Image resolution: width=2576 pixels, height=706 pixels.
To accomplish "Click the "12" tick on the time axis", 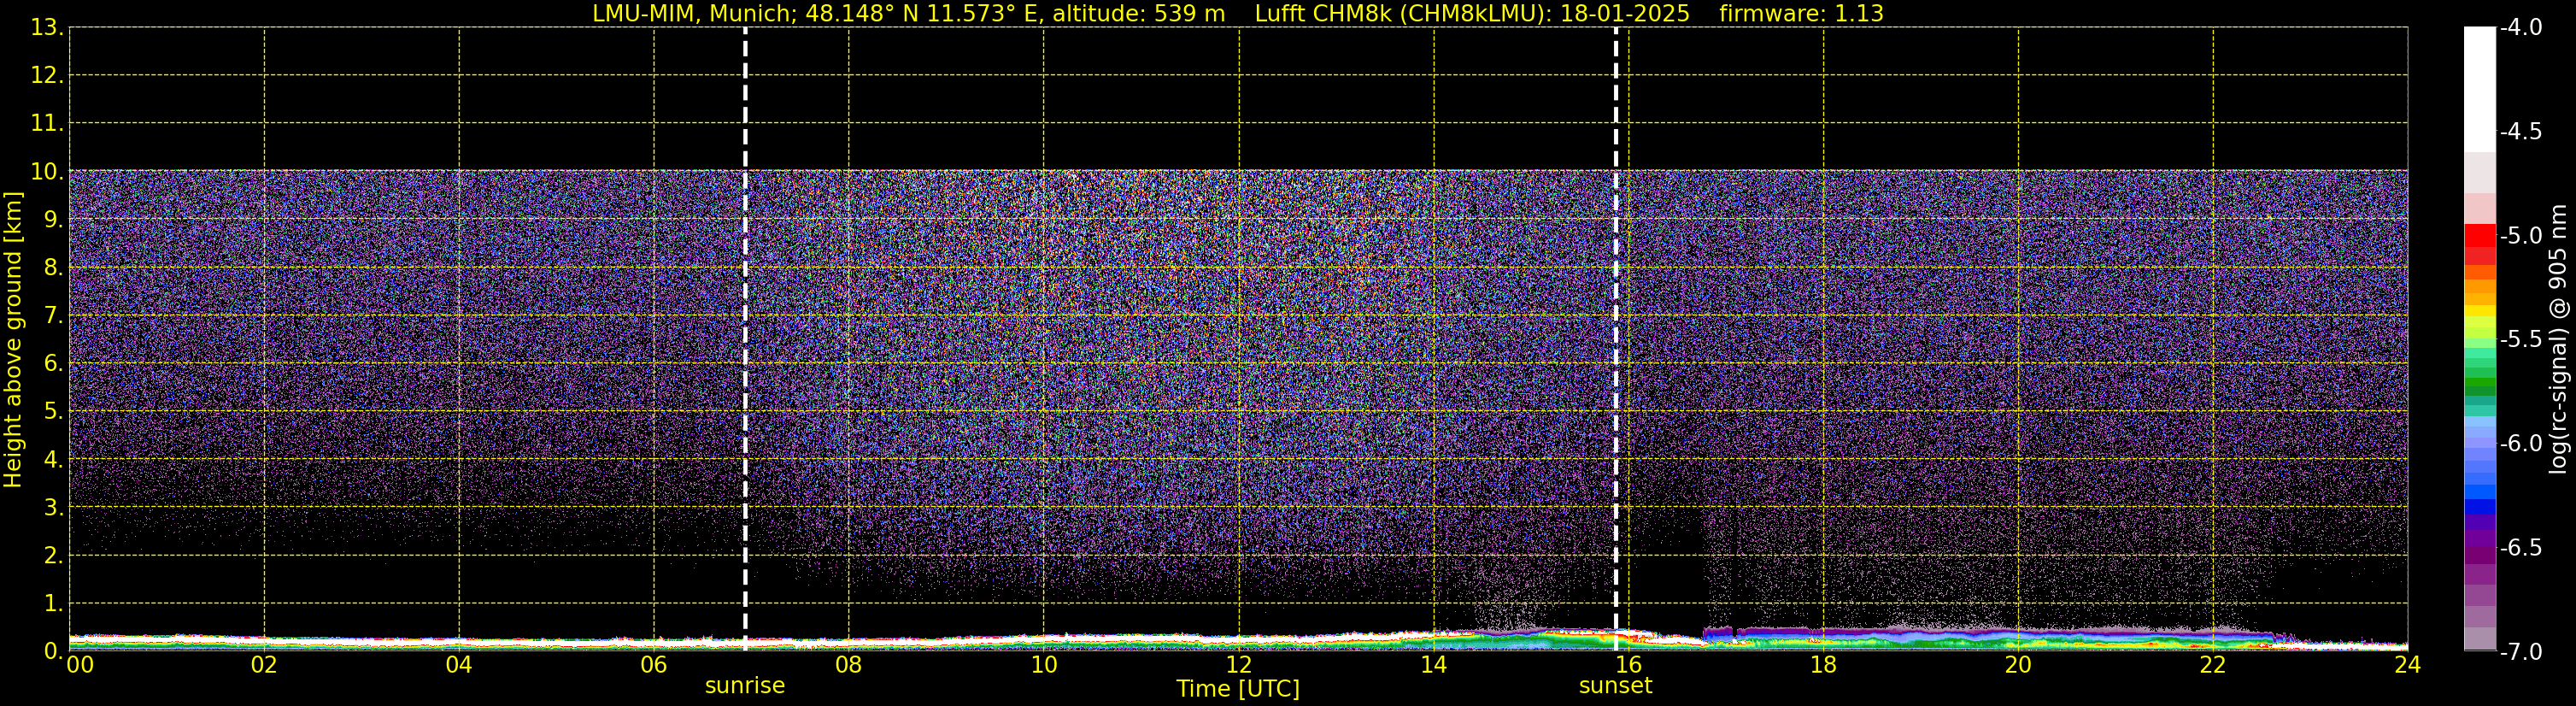I will click(x=1238, y=666).
